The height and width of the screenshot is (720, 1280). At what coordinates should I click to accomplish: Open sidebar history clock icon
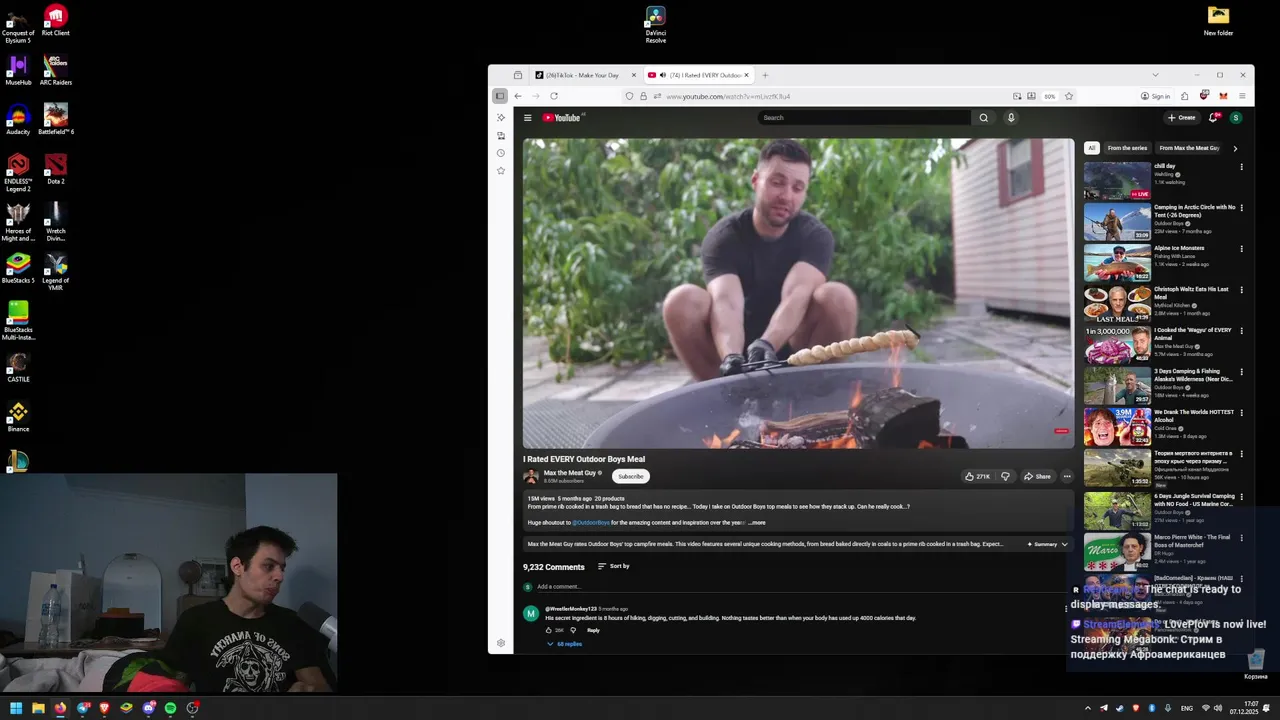click(501, 153)
